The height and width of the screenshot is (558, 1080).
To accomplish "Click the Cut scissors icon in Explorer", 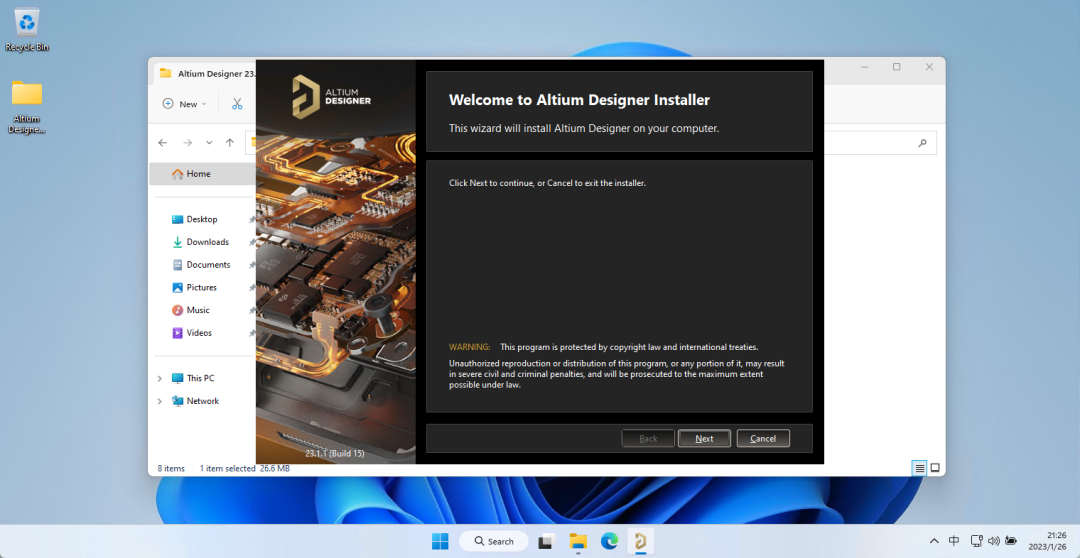I will (237, 104).
